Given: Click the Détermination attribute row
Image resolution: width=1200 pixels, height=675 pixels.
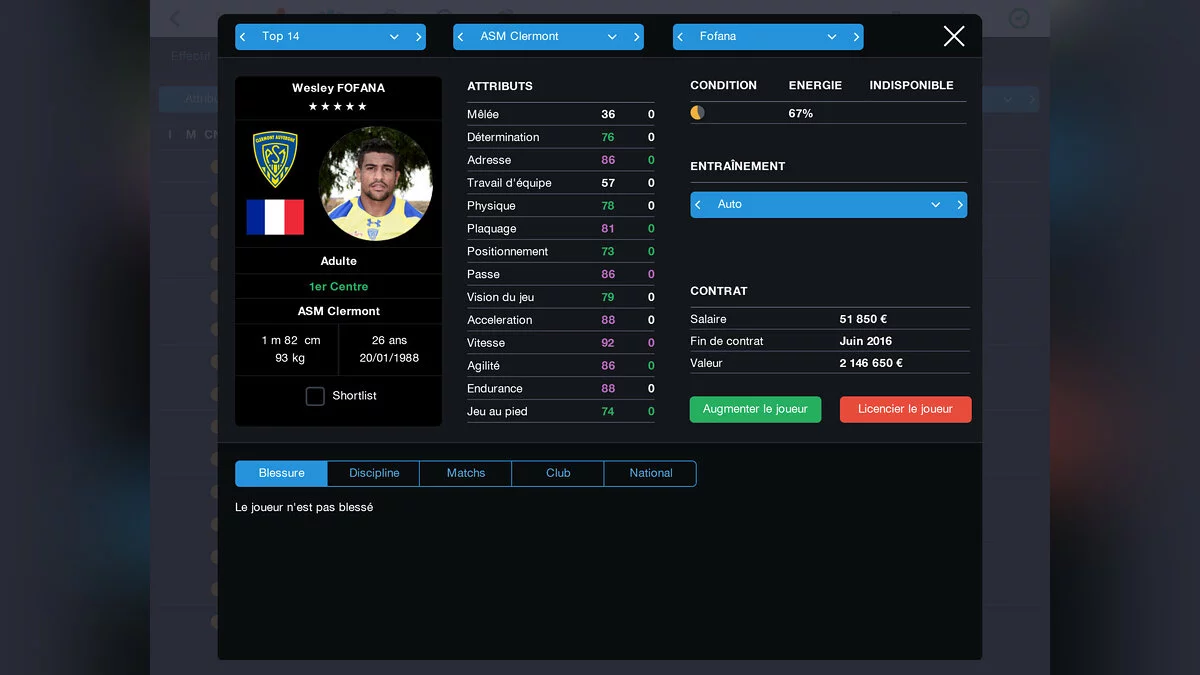Looking at the screenshot, I should 561,137.
